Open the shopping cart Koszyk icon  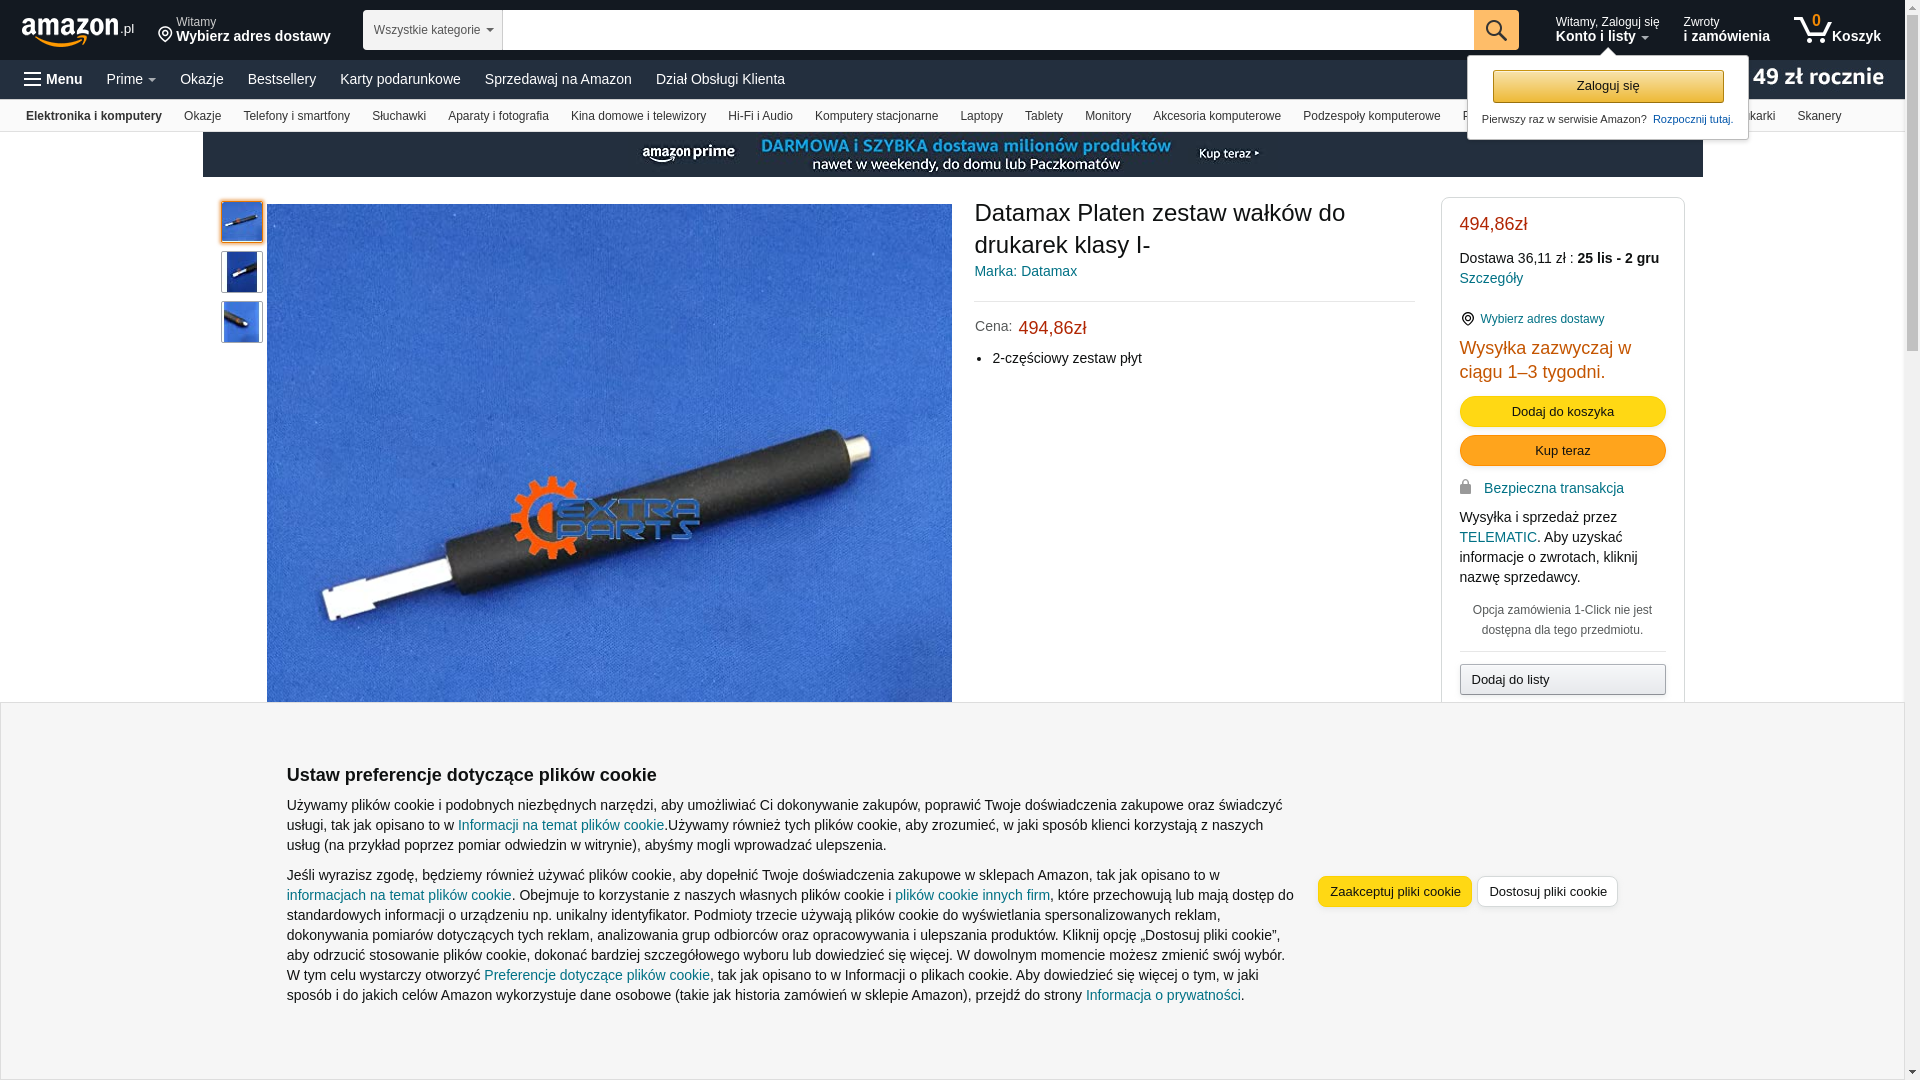pos(1837,30)
